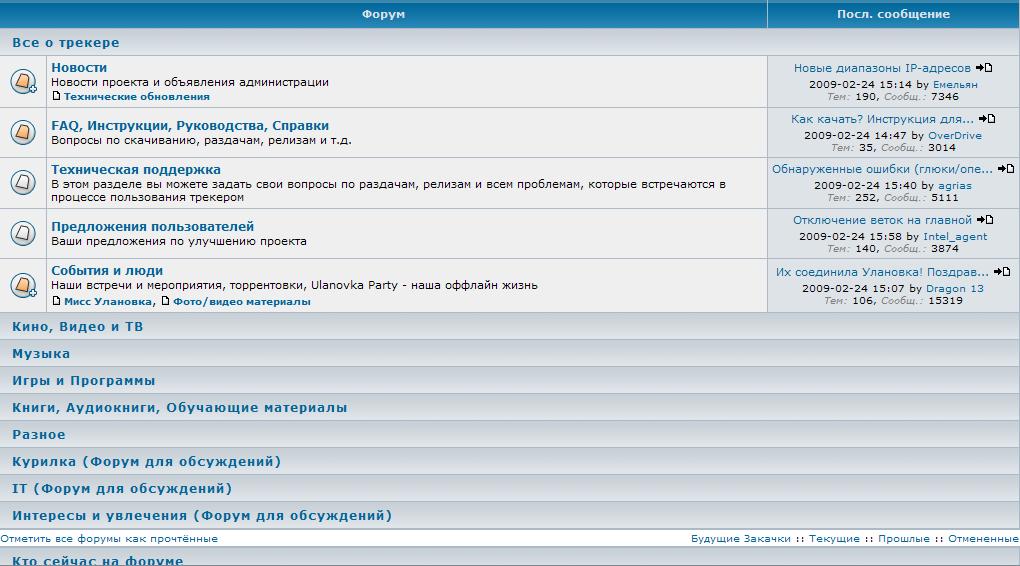Click the last-post arrow icon after Их соединила Улановка

click(x=1002, y=271)
